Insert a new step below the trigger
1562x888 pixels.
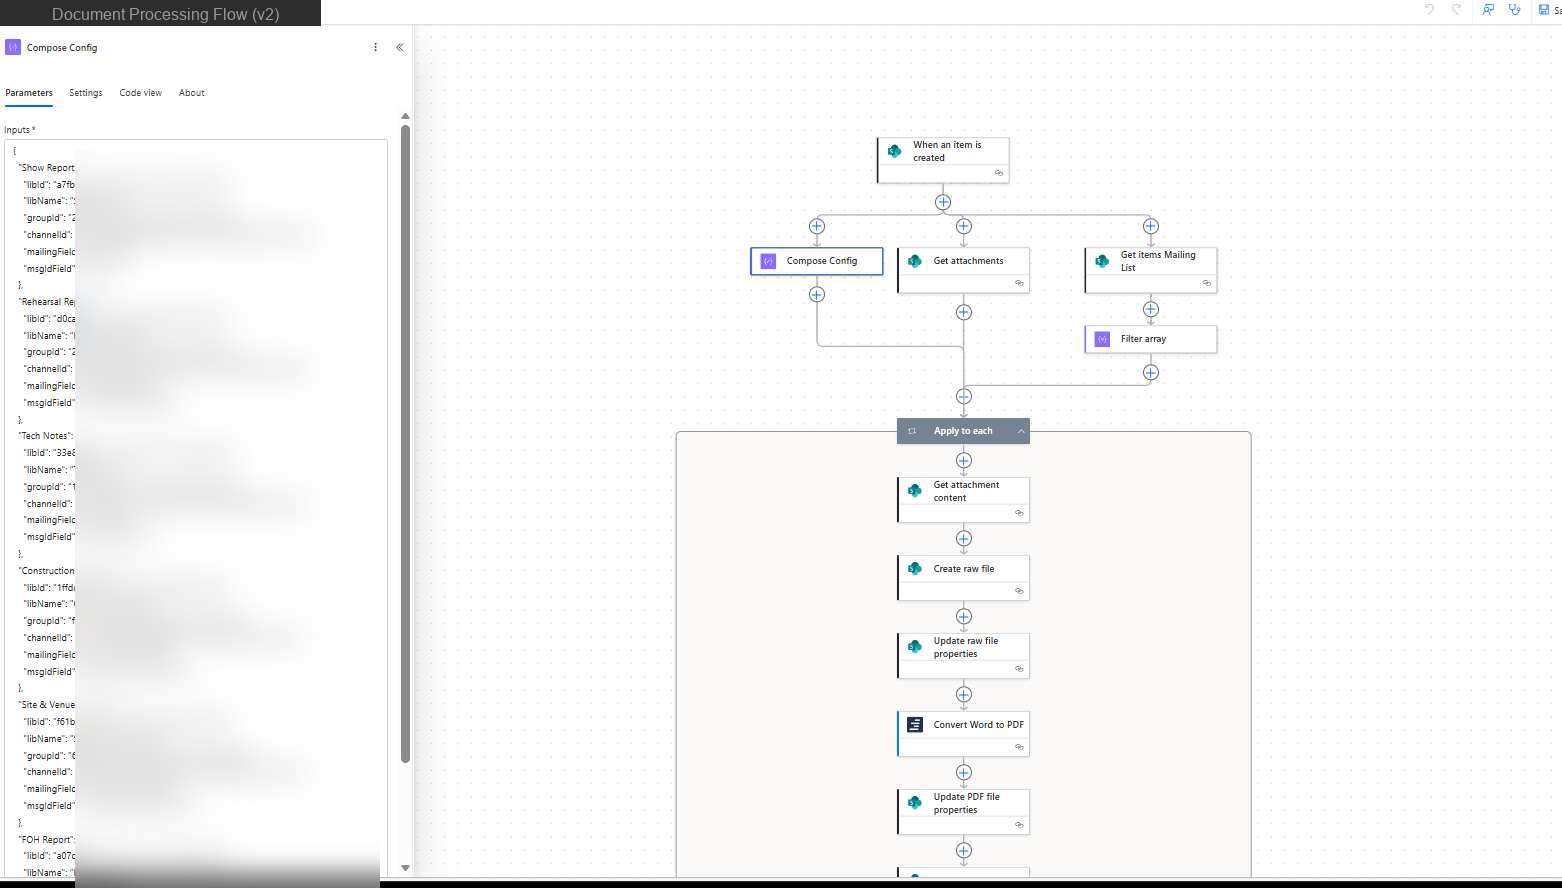click(x=943, y=201)
